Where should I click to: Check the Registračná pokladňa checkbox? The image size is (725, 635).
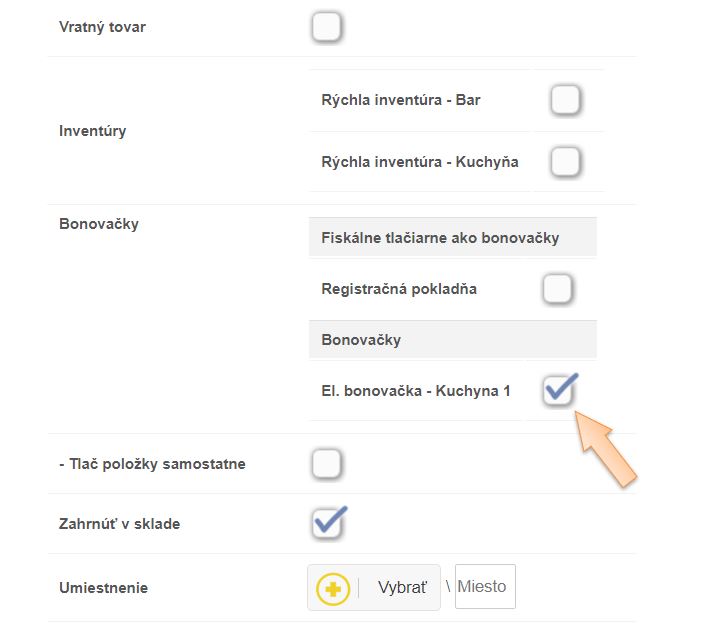(x=557, y=289)
